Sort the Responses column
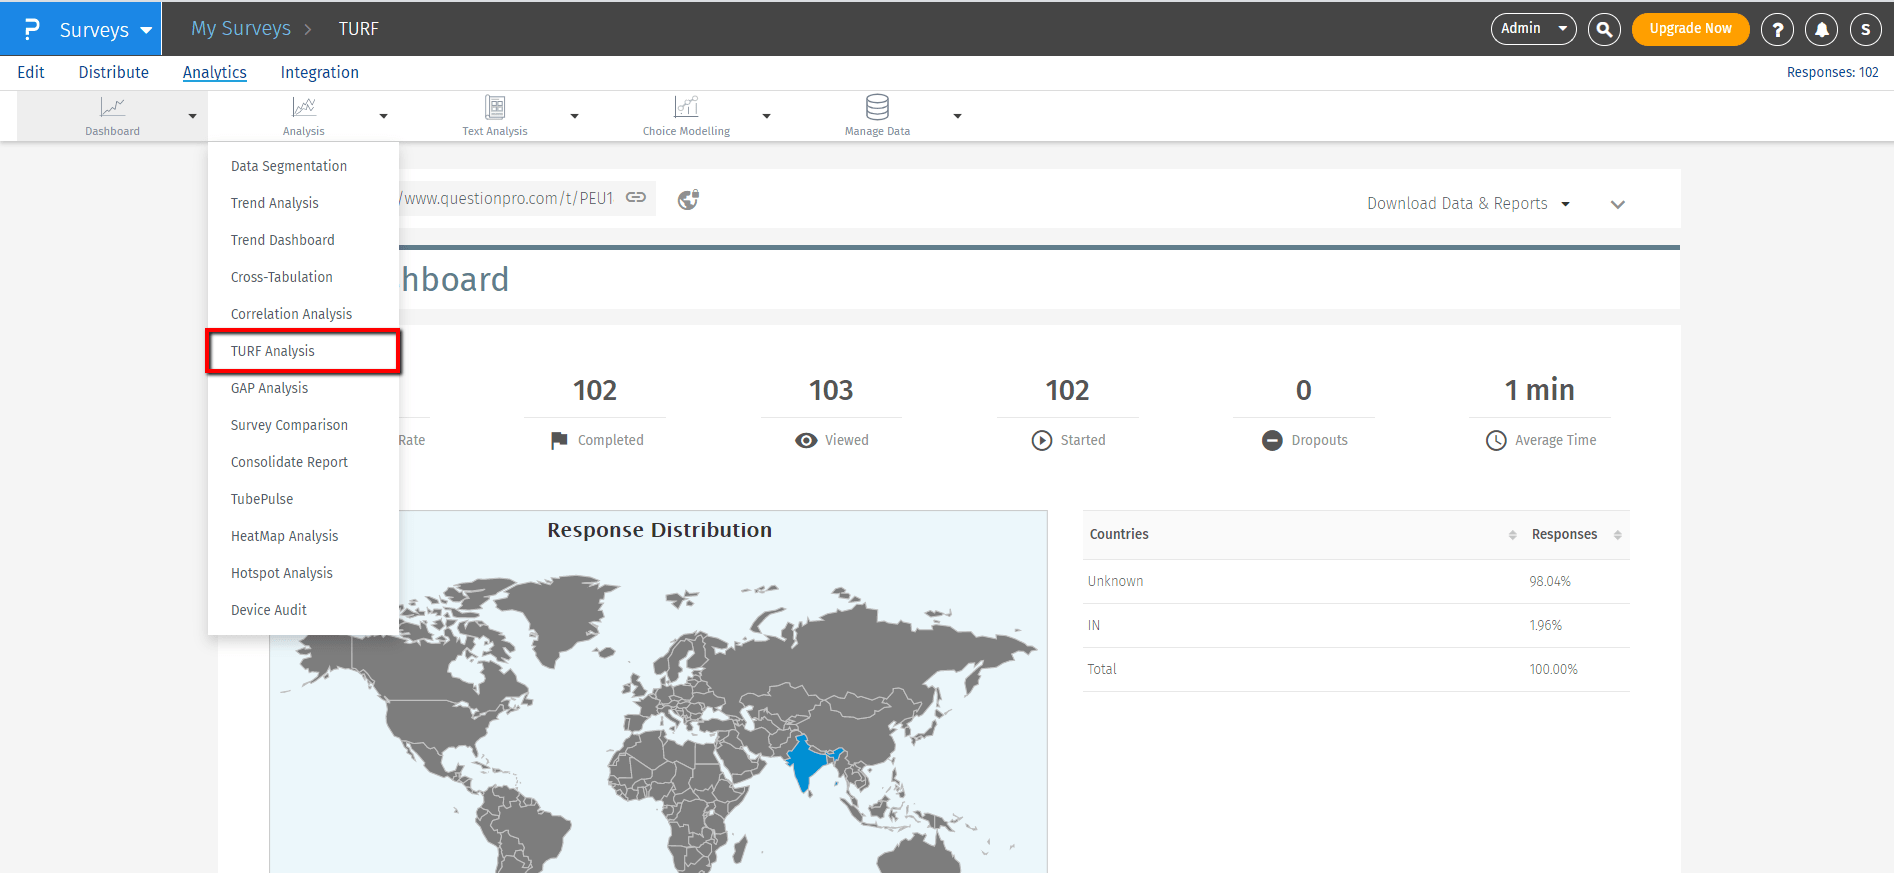The height and width of the screenshot is (873, 1894). (x=1617, y=535)
